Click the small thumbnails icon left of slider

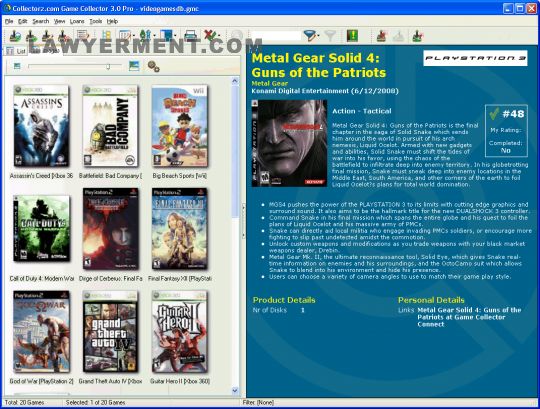coord(17,66)
